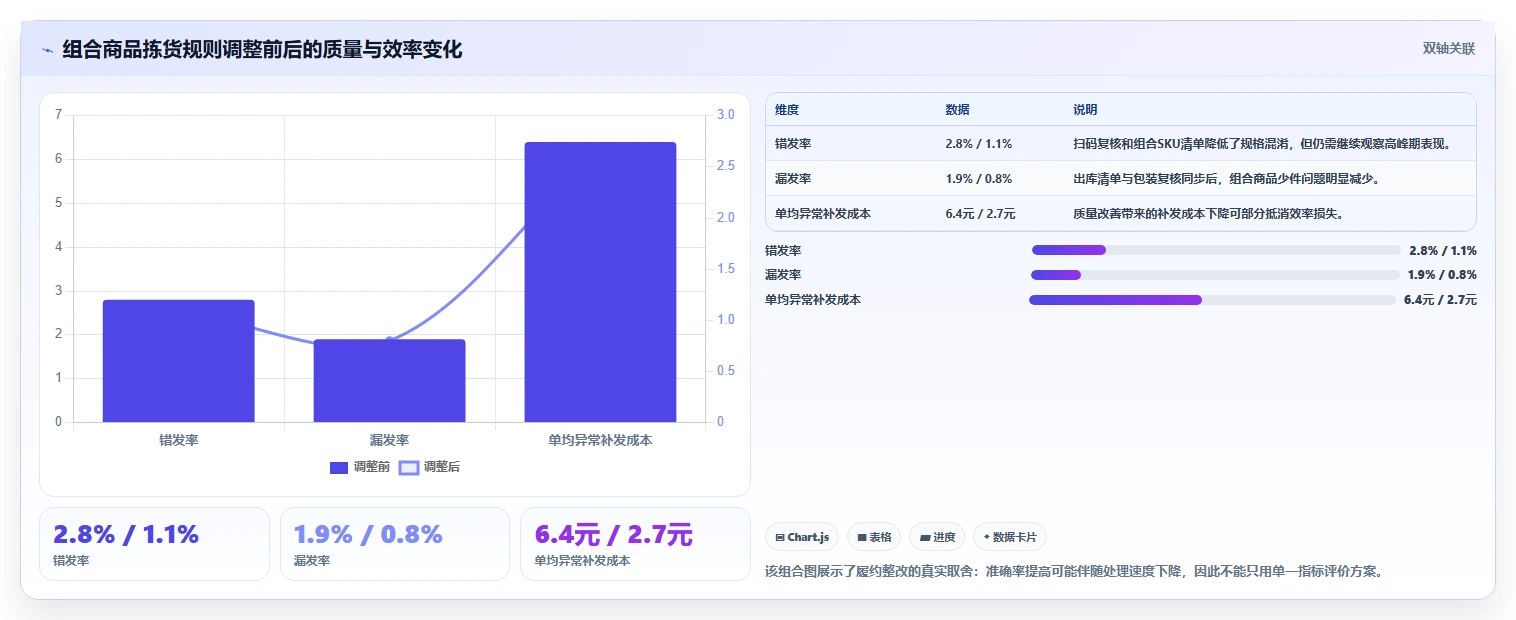Viewport: 1516px width, 620px height.
Task: Select the 单均异常补发成本 table row cell
Action: 823,214
